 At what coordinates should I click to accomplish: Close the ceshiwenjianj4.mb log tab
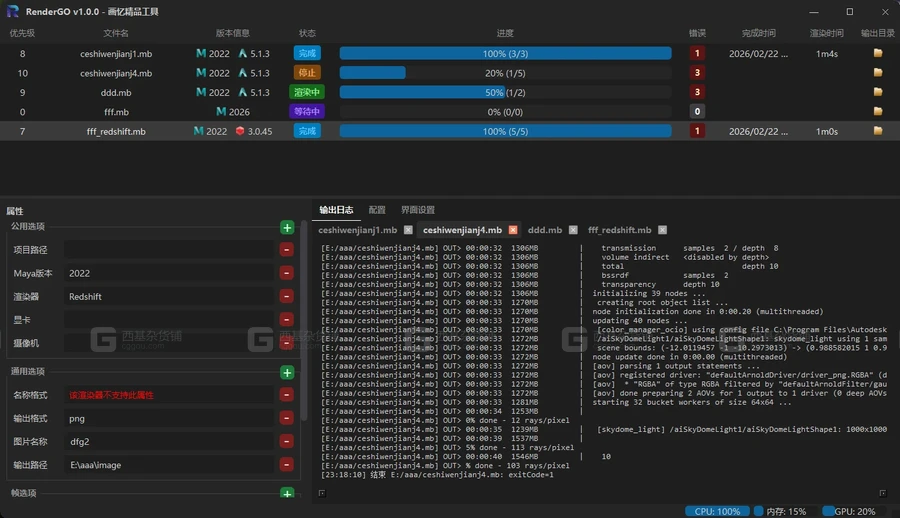(513, 230)
